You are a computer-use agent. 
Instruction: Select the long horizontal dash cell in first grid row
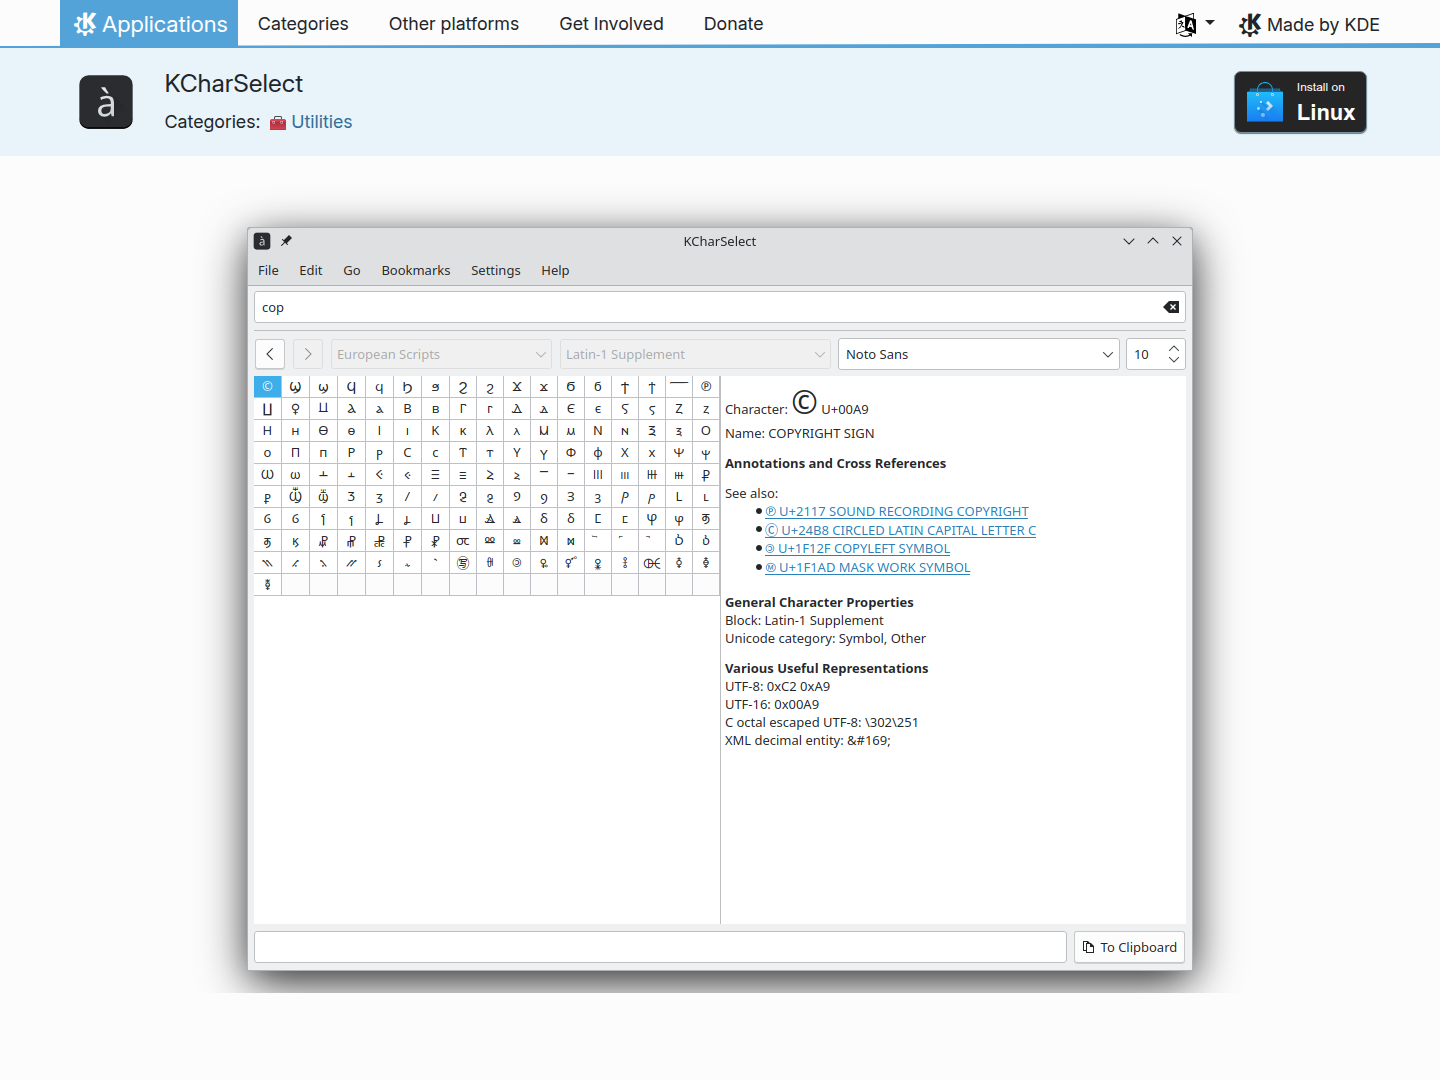point(679,387)
